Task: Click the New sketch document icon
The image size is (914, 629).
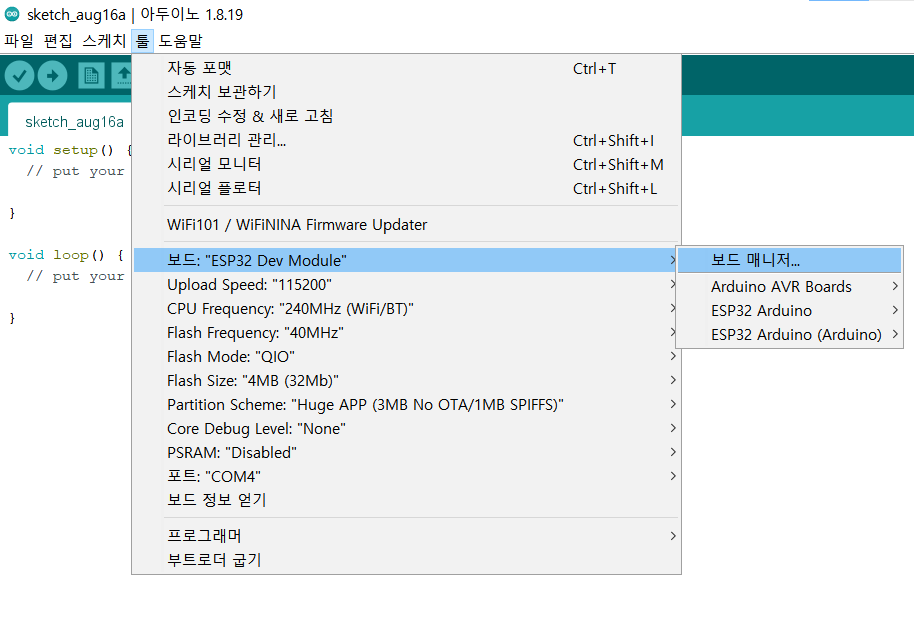Action: tap(91, 76)
